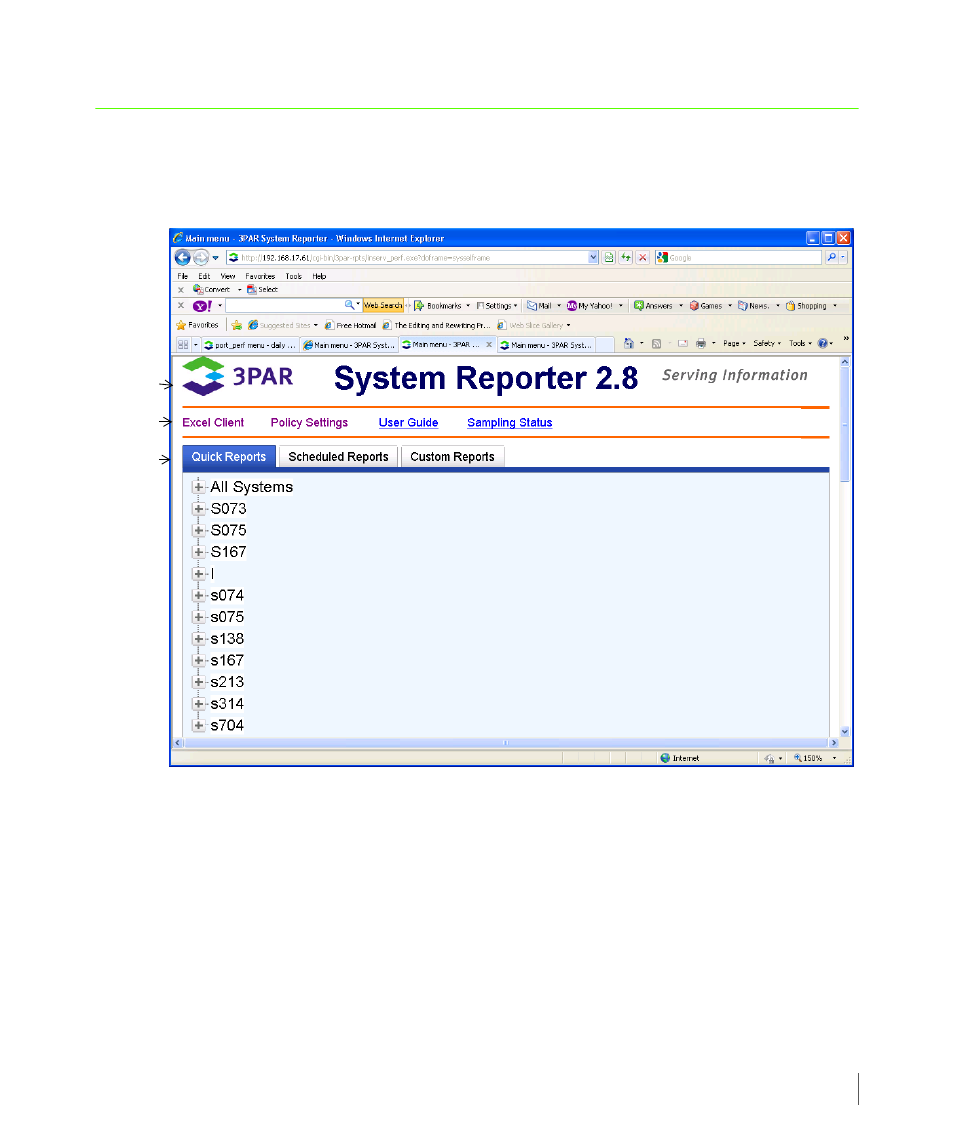The width and height of the screenshot is (954, 1145).
Task: Expand the s074 tree node
Action: [x=198, y=595]
